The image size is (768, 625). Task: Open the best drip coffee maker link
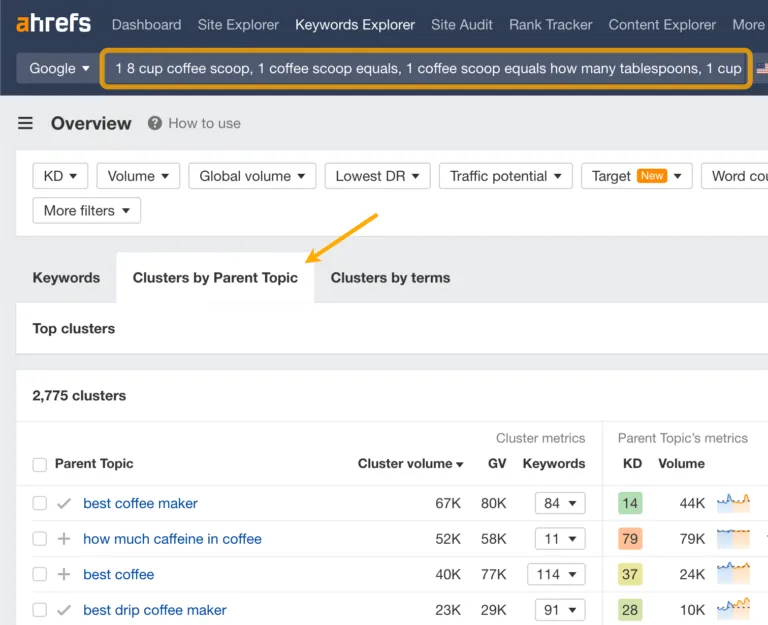155,610
